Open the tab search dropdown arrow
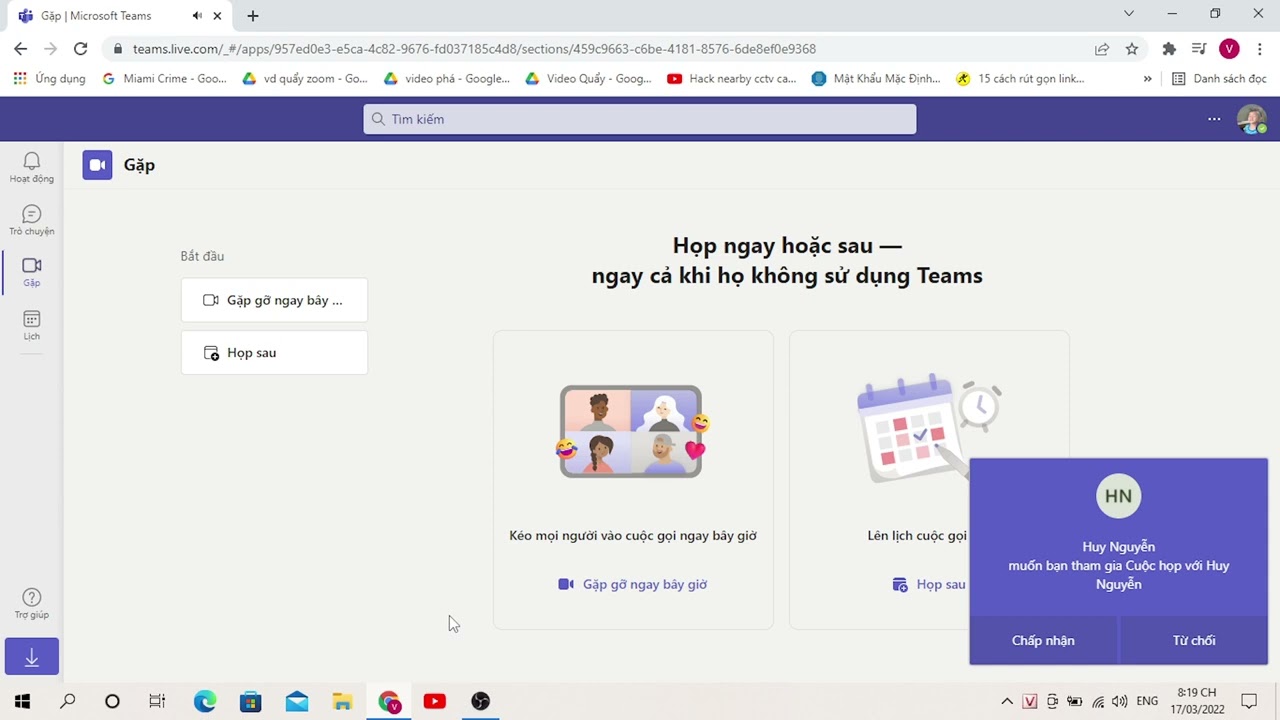This screenshot has height=720, width=1280. [x=1129, y=14]
